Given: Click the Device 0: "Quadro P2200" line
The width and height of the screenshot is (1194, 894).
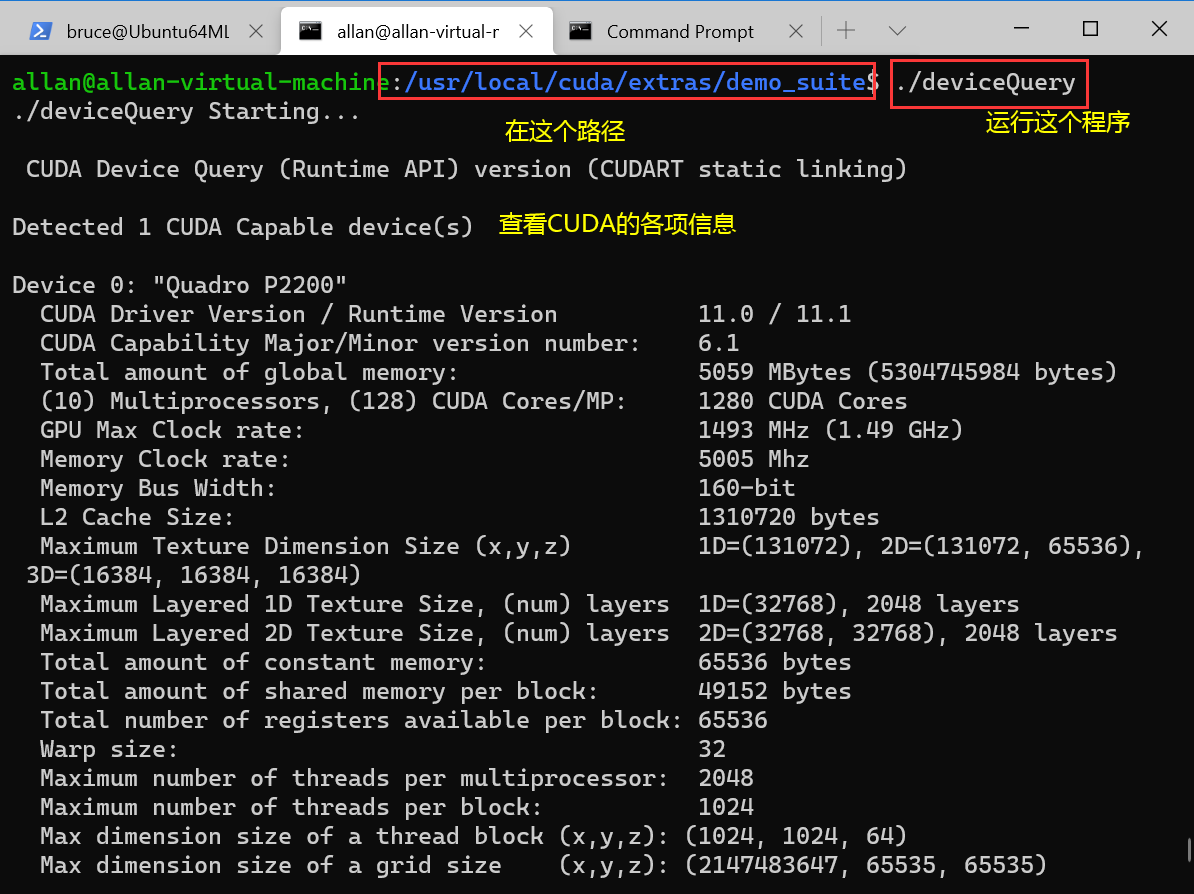Looking at the screenshot, I should pos(180,285).
